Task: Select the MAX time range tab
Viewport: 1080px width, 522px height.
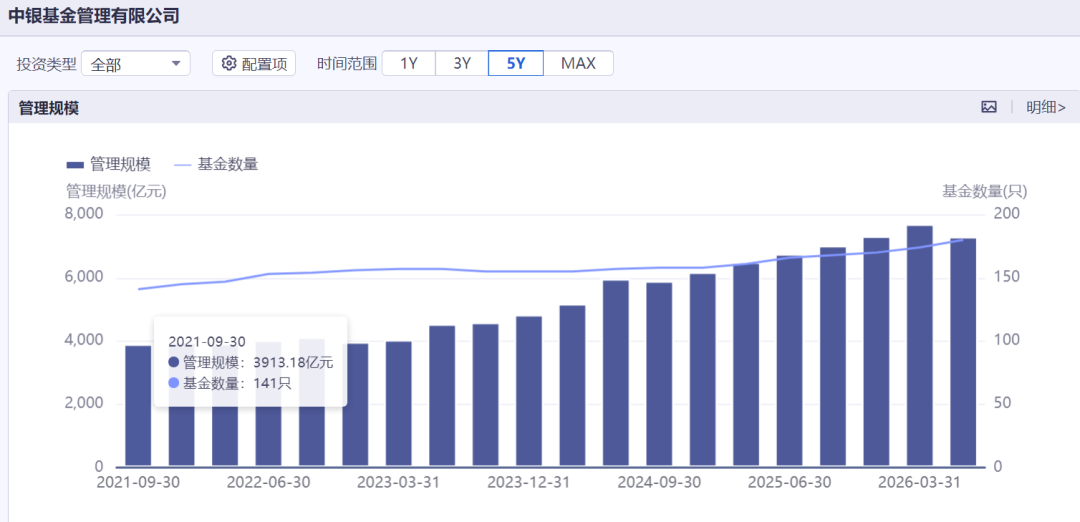Action: pos(578,63)
